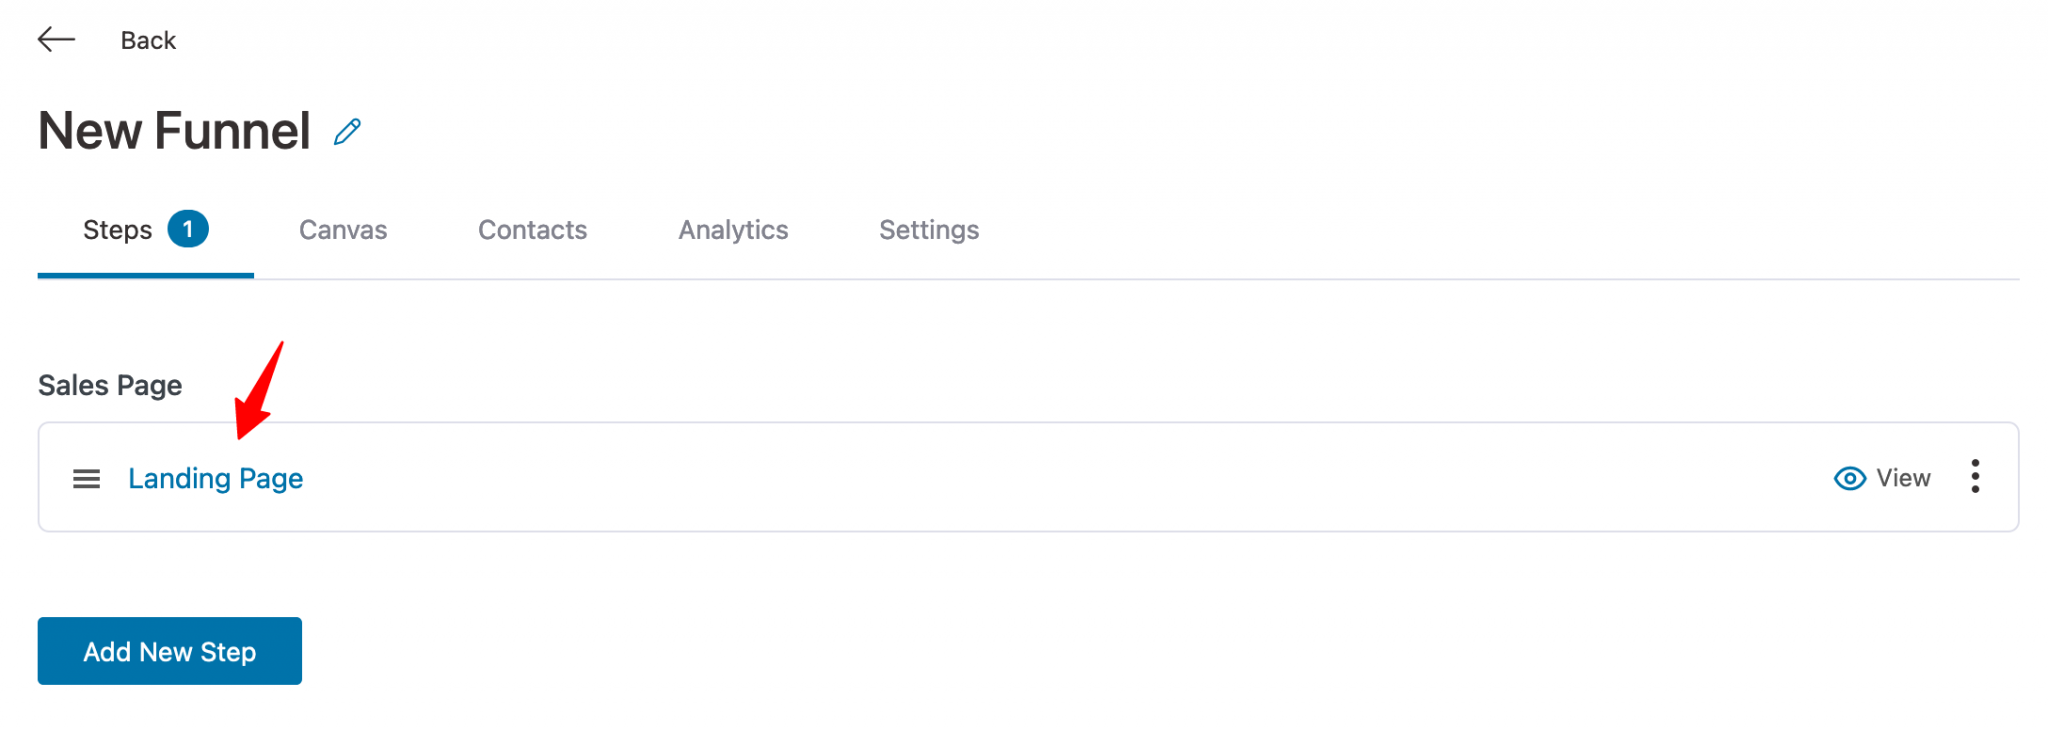
Task: Open the three-dot menu on Landing Page row
Action: coord(1975,477)
